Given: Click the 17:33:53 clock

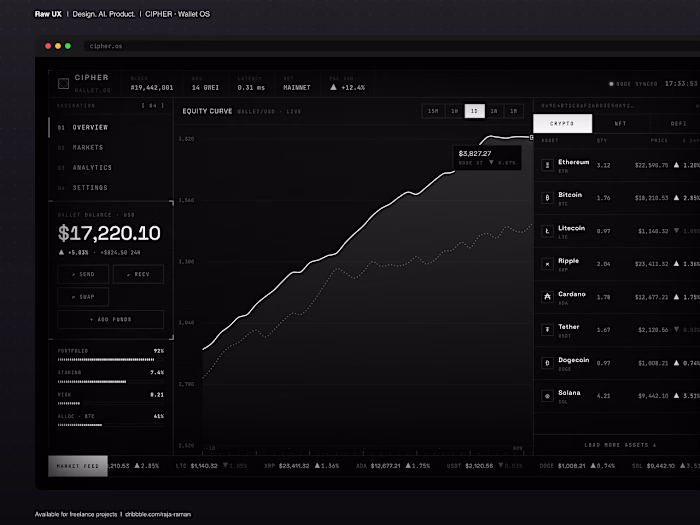Looking at the screenshot, I should 681,83.
